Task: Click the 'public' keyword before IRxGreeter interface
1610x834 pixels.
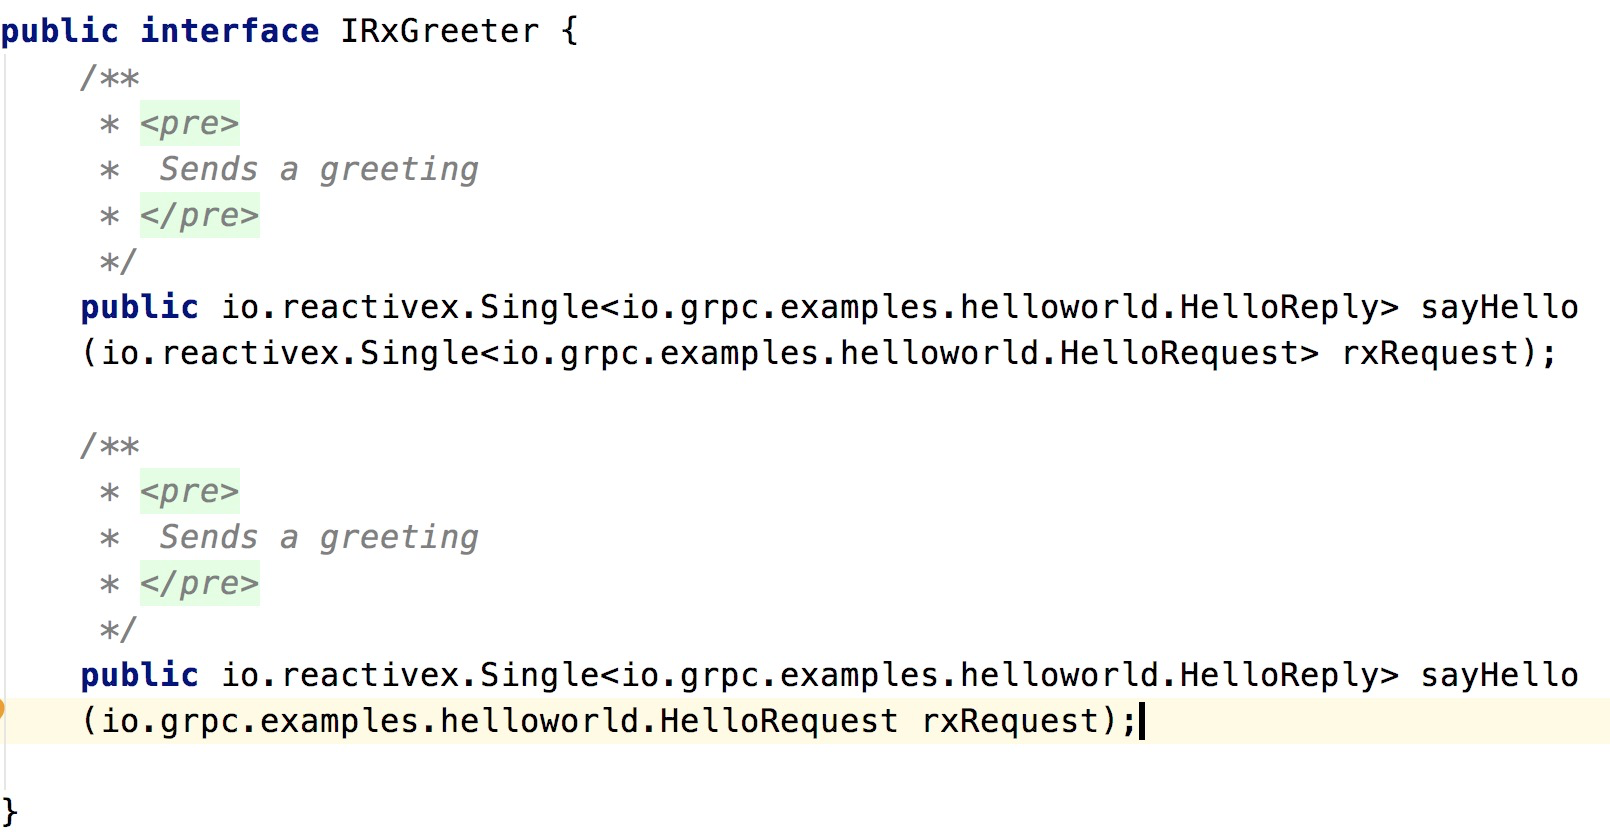Action: click(59, 31)
